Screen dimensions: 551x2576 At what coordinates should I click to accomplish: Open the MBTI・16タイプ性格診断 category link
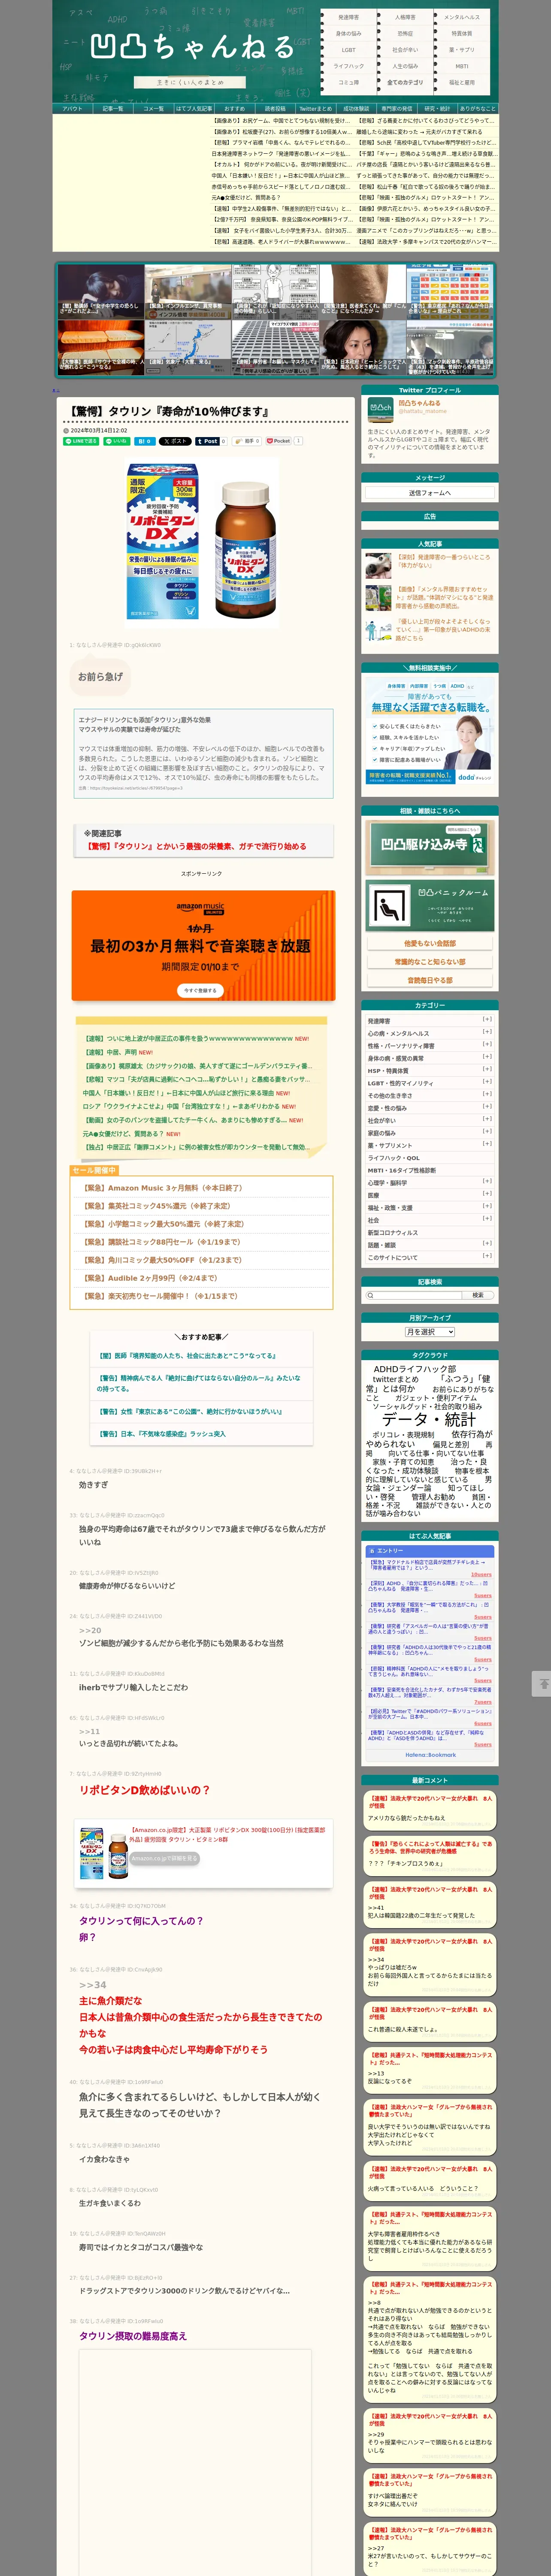pos(402,1169)
